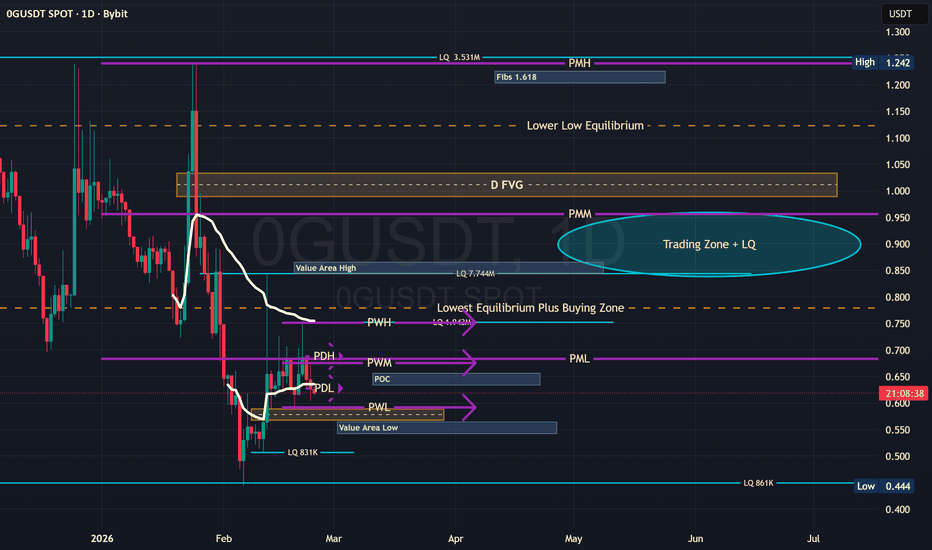Click the Value Area Low box
932x550 pixels.
447,428
